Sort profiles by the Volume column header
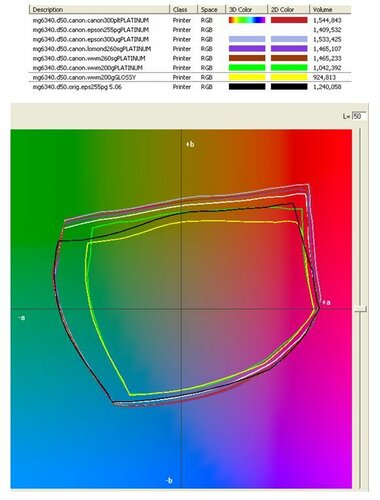The height and width of the screenshot is (500, 380). (330, 10)
